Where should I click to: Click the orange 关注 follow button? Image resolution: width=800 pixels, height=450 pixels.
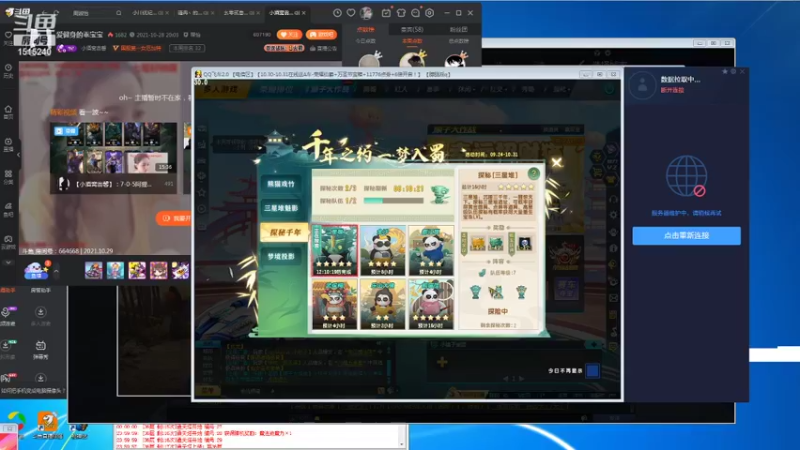(x=289, y=34)
